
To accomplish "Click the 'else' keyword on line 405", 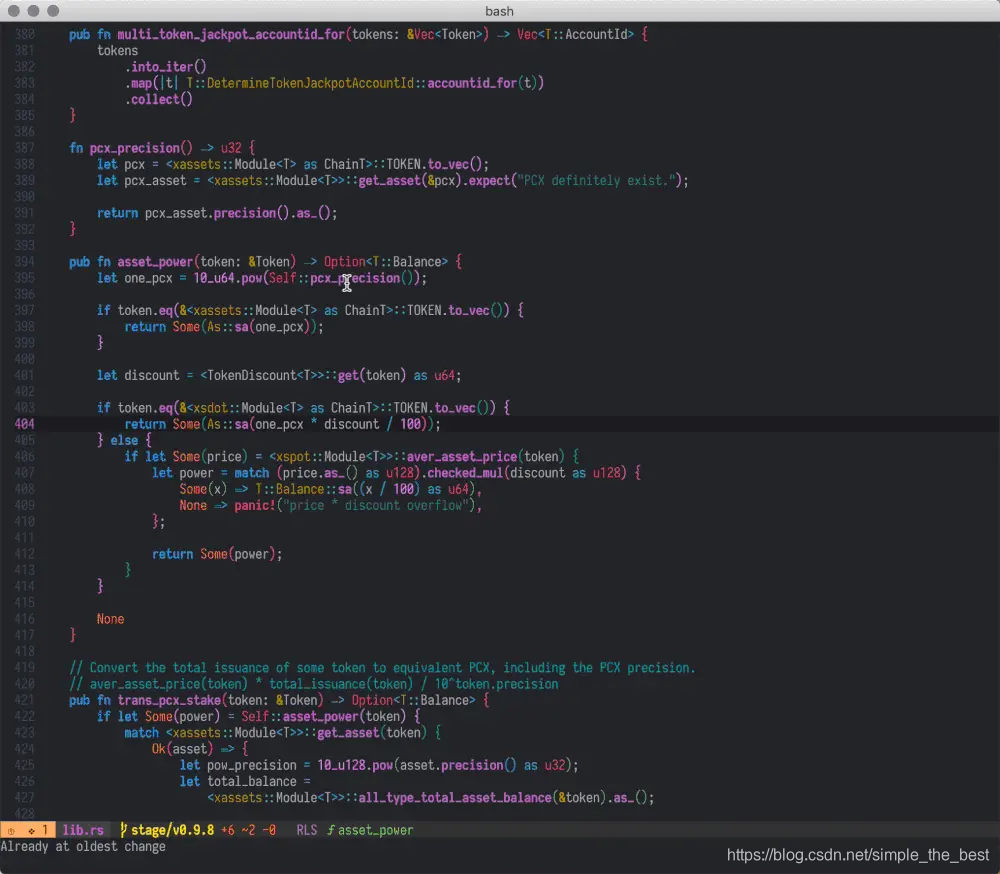I will [x=124, y=440].
